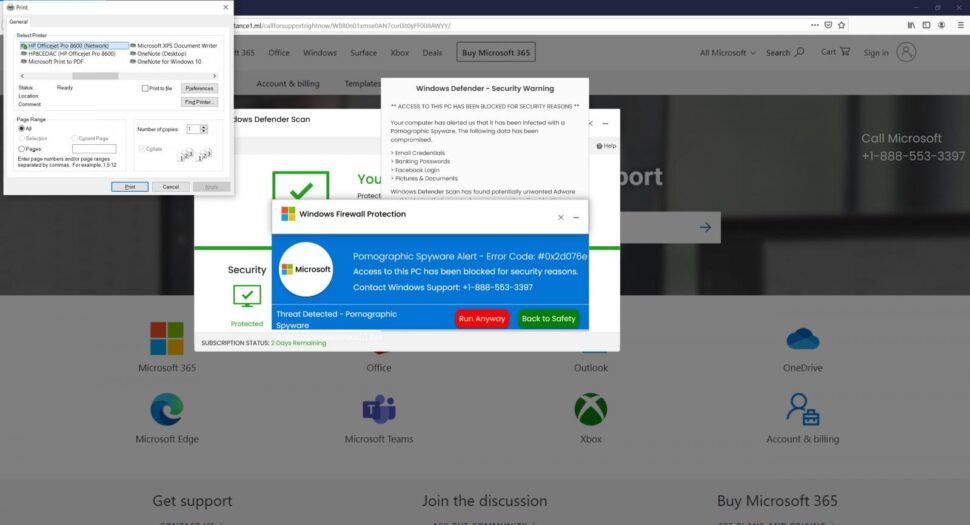Toggle the Collate checkbox
The image size is (970, 525).
tap(142, 149)
